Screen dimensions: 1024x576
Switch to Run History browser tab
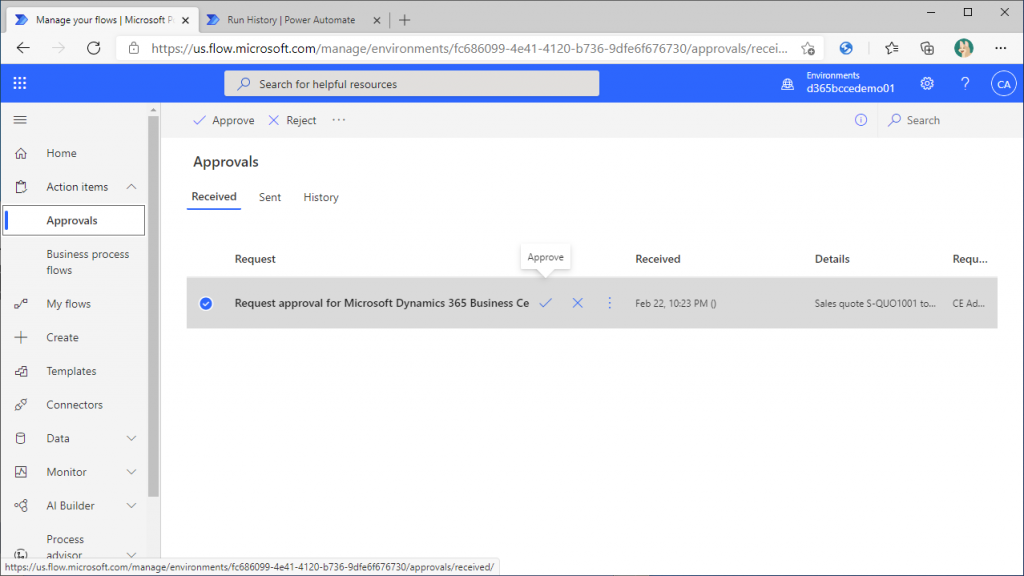(x=291, y=20)
